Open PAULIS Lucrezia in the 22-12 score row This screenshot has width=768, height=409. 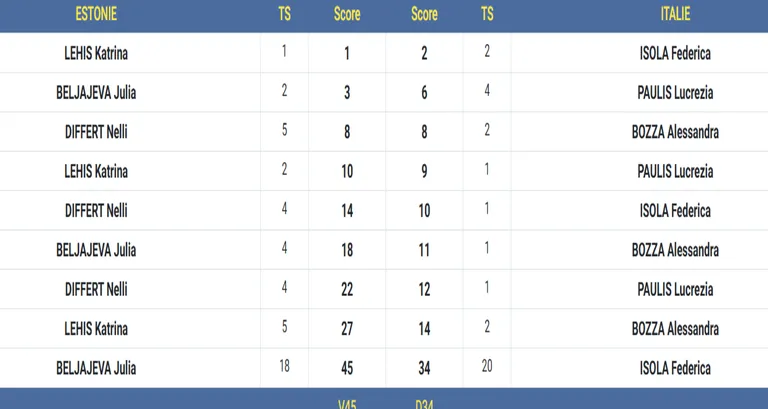(x=675, y=289)
